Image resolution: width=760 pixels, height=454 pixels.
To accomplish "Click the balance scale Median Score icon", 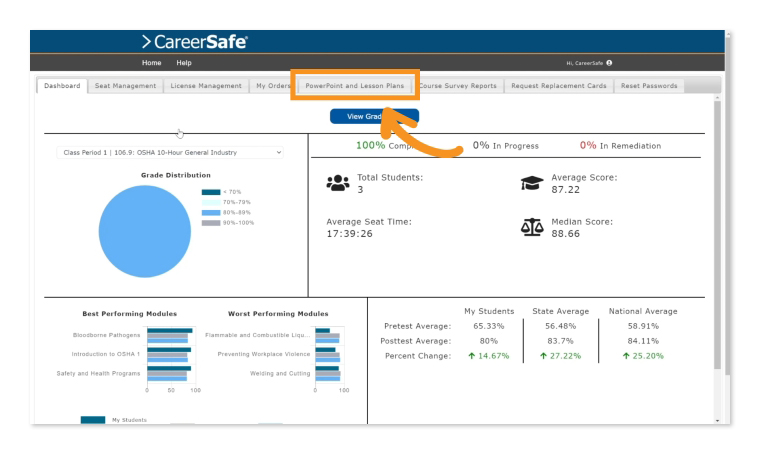I will pos(532,227).
